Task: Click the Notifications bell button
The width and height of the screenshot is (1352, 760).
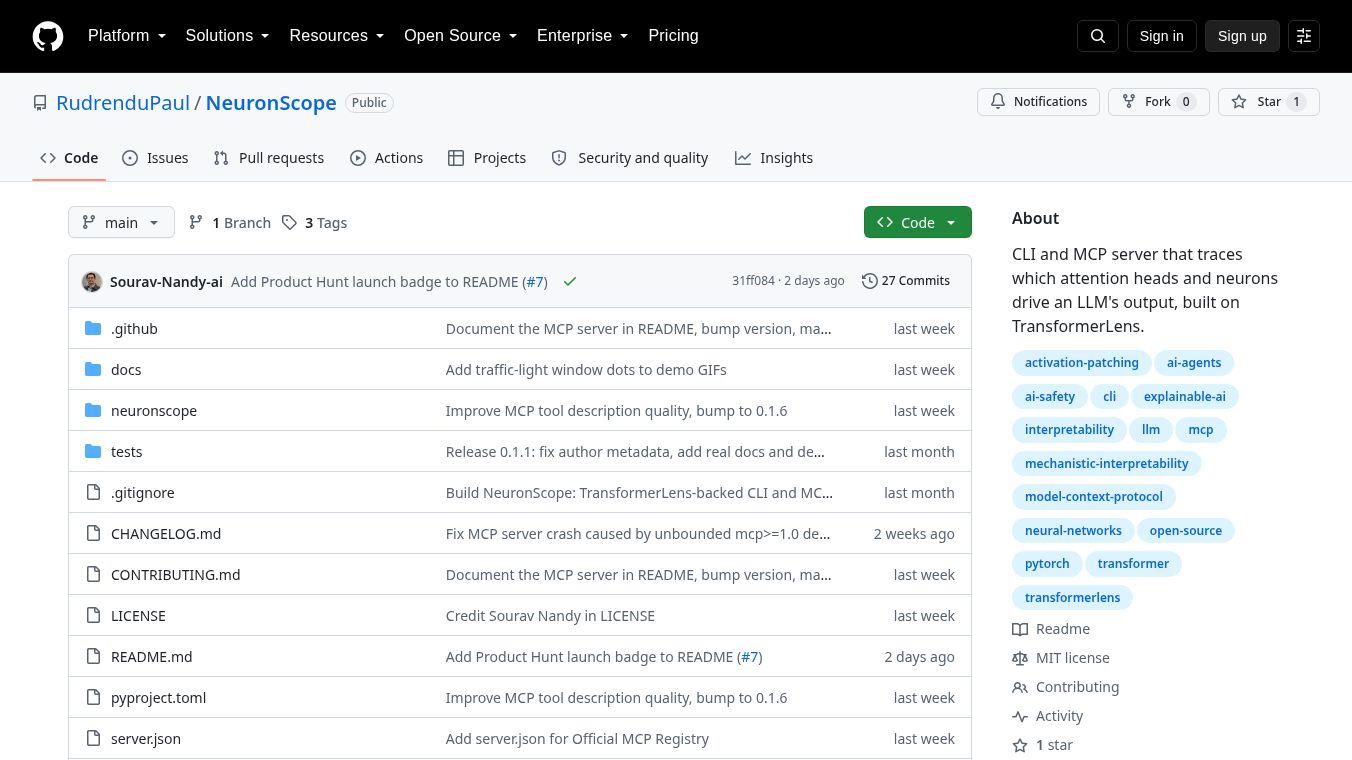Action: coord(1038,102)
